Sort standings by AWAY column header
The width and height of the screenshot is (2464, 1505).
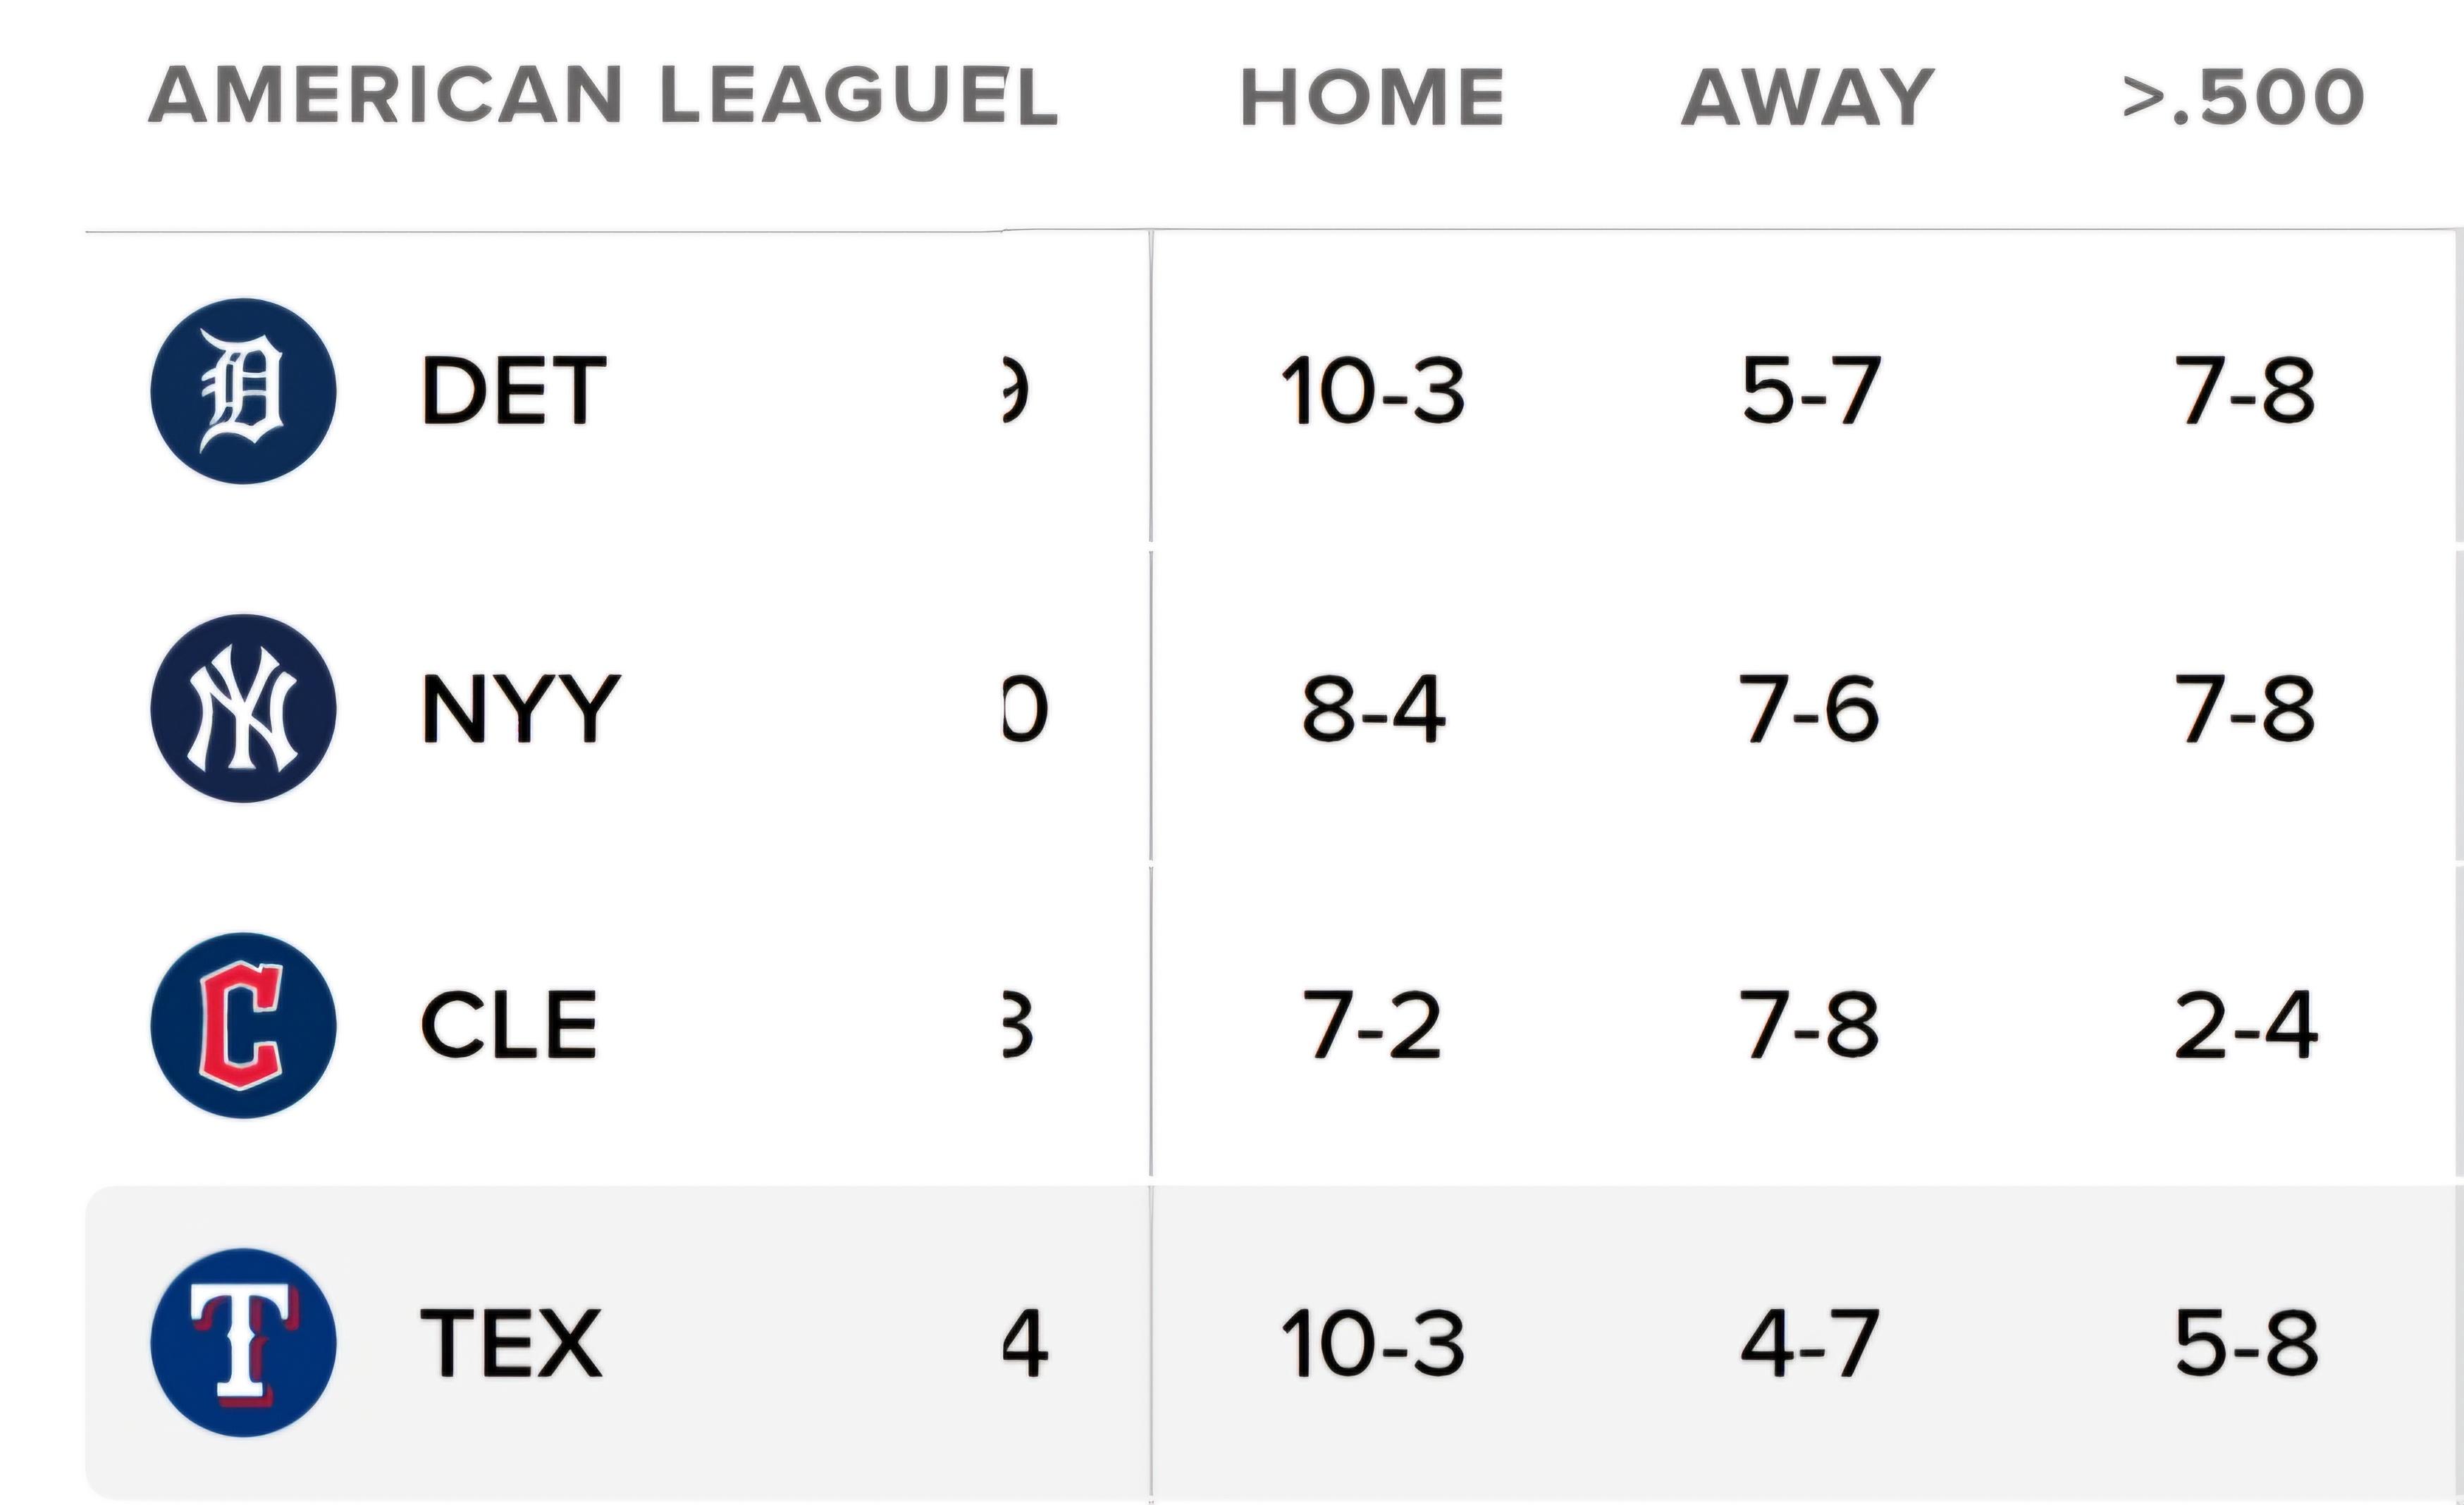click(1808, 97)
